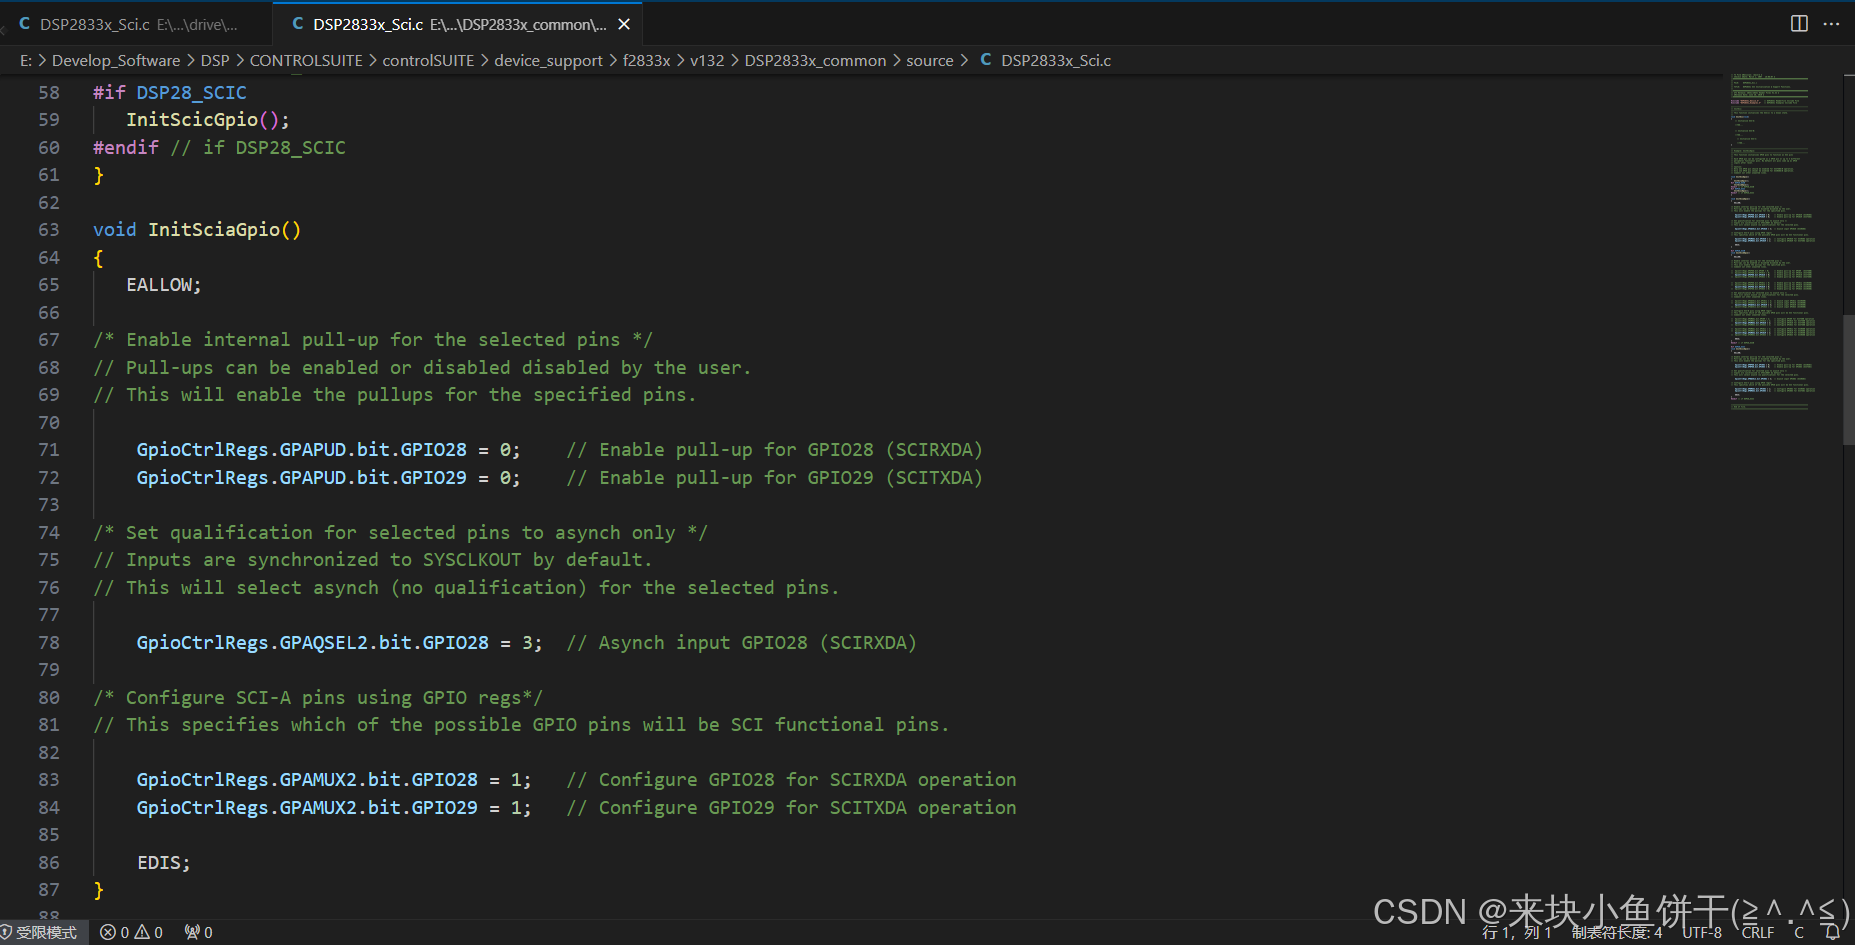Change encoding by clicking UTF-8
Screen dimensions: 1855x945
point(1702,931)
